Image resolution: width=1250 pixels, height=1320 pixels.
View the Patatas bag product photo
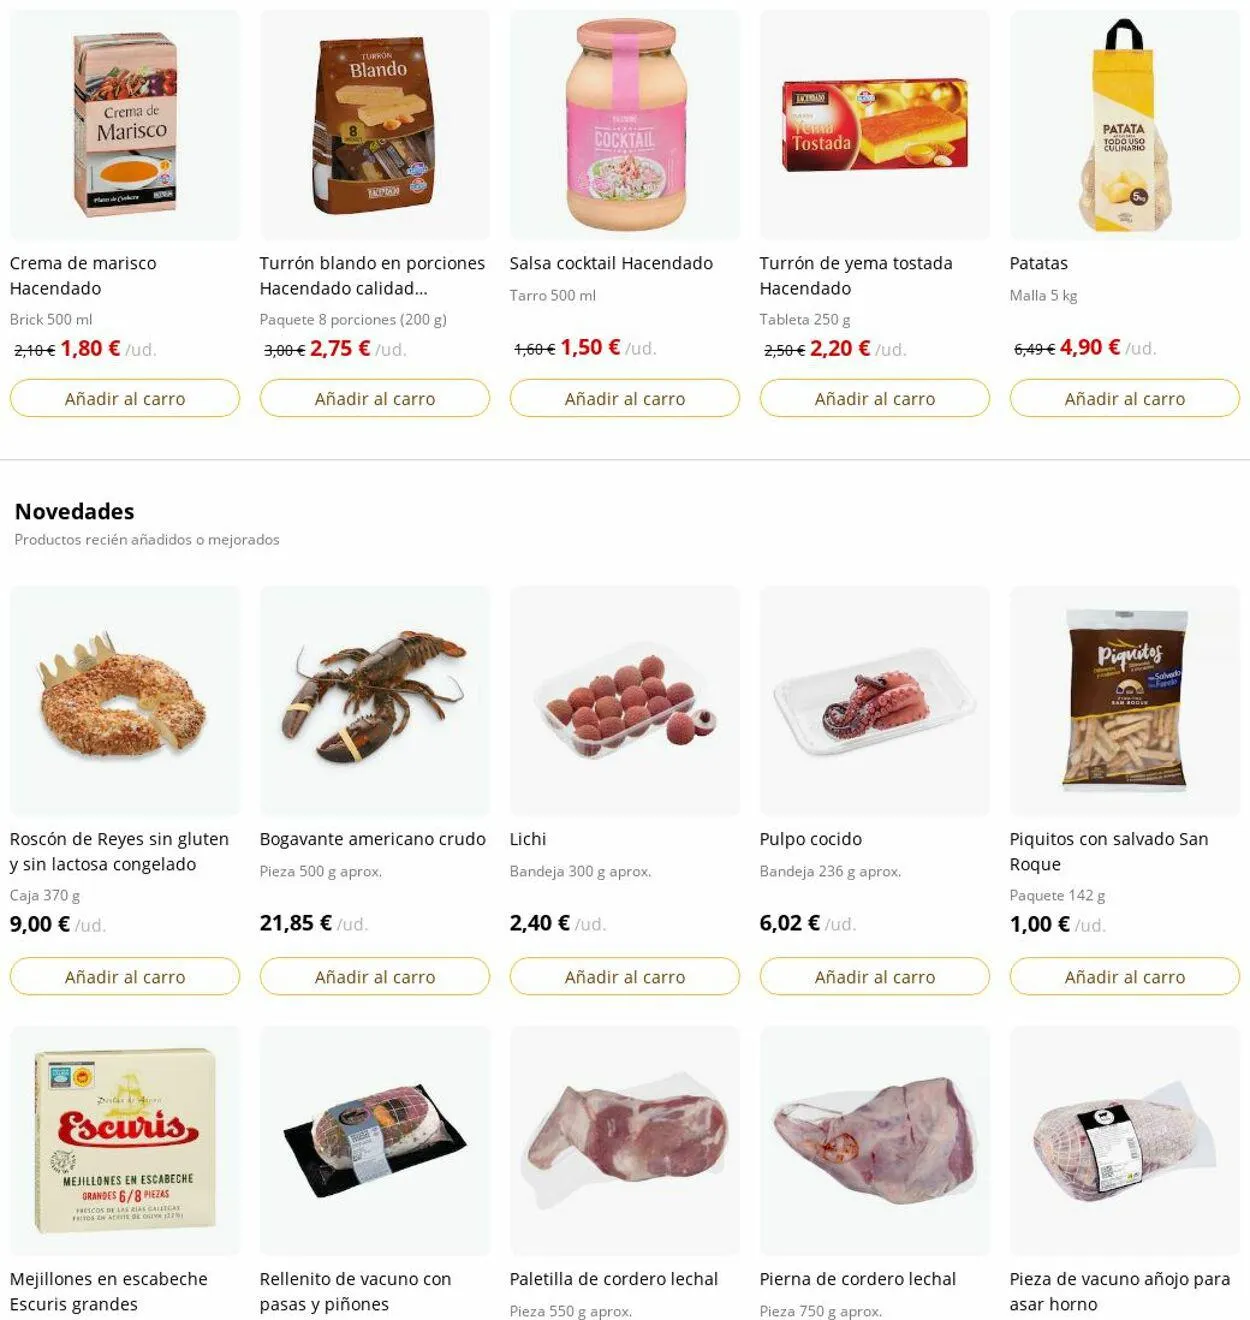point(1125,125)
